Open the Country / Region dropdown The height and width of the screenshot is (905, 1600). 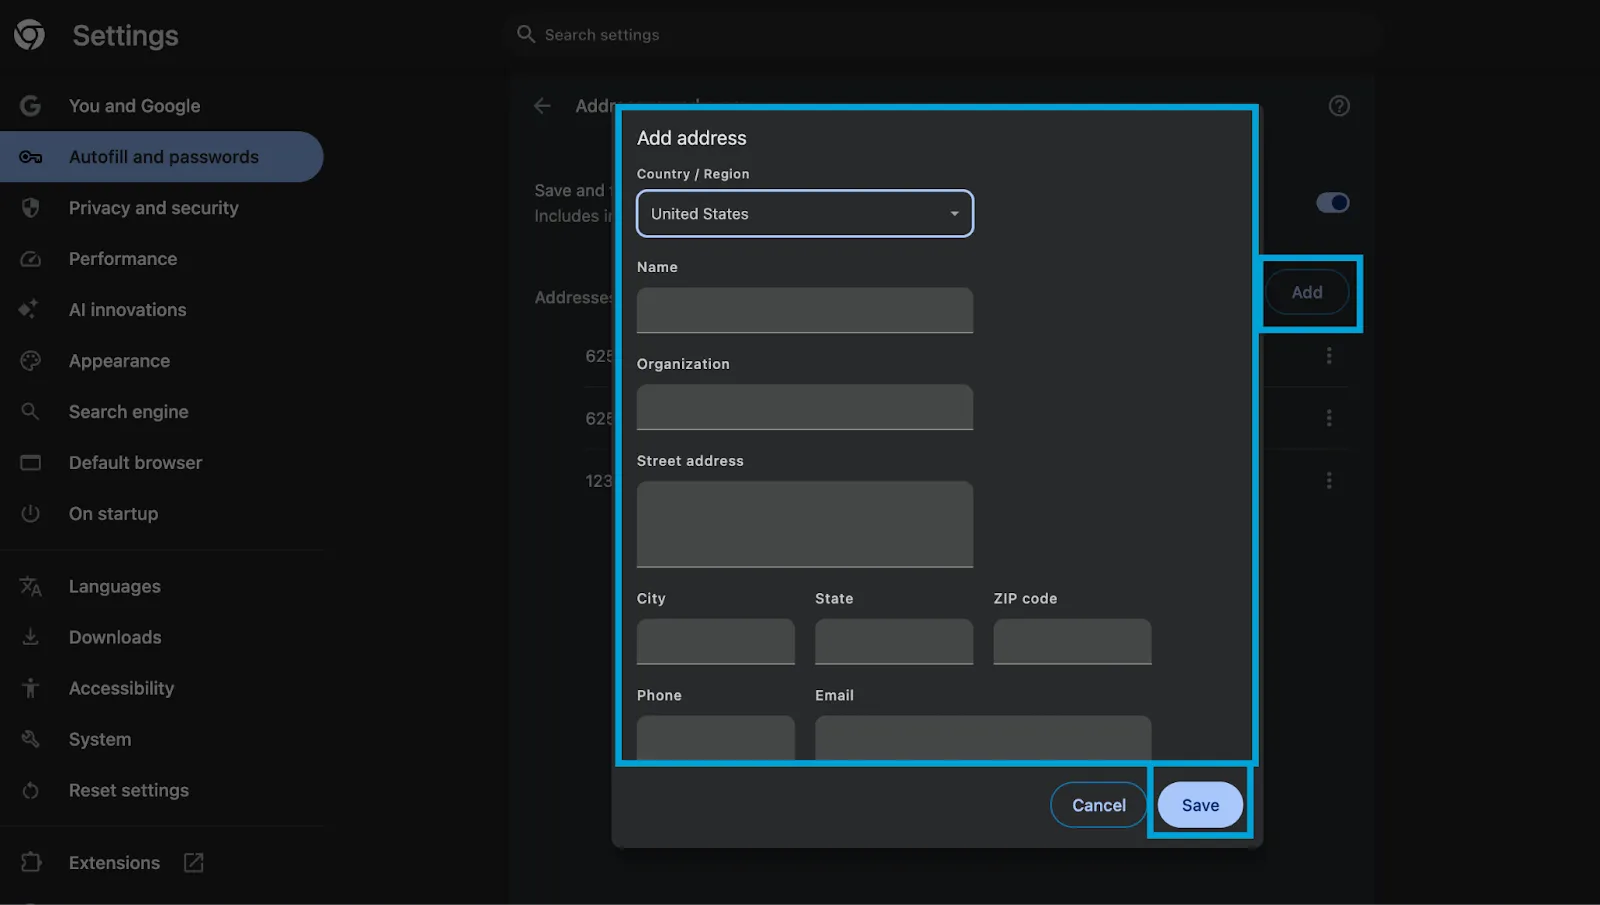tap(805, 214)
